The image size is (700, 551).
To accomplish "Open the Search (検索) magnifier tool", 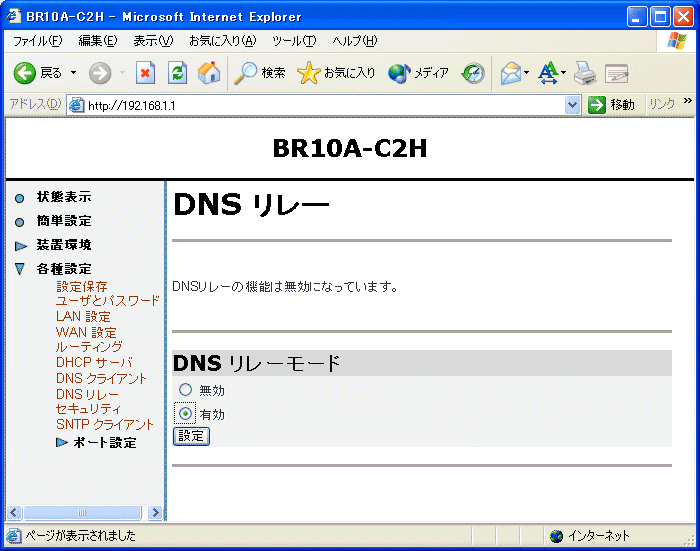I will (259, 73).
